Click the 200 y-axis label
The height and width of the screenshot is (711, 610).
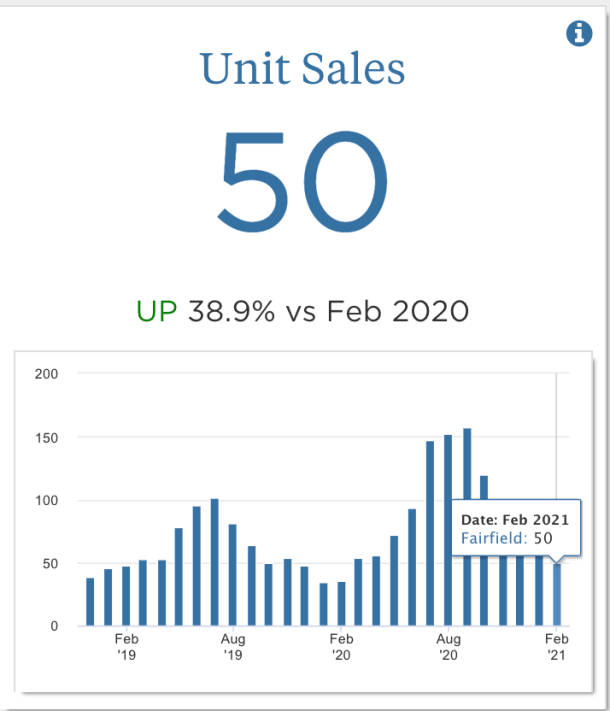[x=47, y=374]
